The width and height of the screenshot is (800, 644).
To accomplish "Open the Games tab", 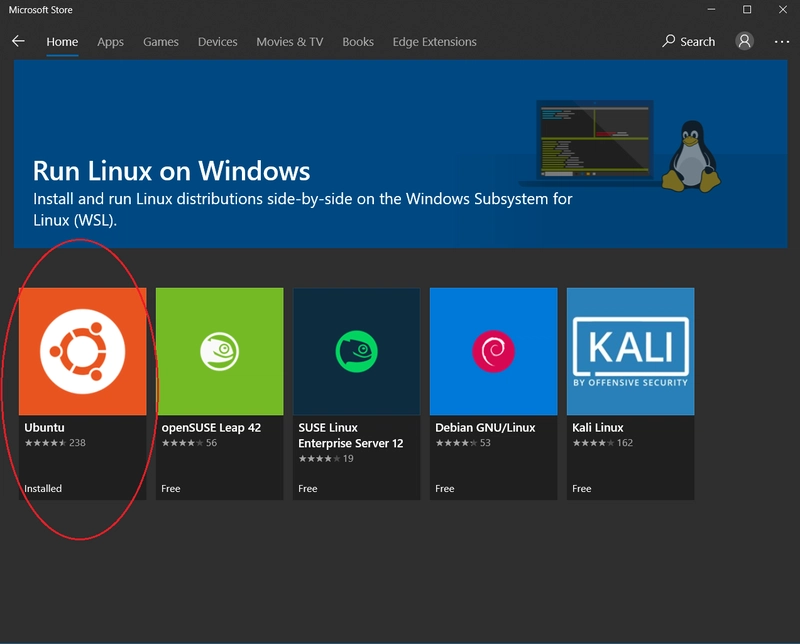I will click(x=161, y=42).
